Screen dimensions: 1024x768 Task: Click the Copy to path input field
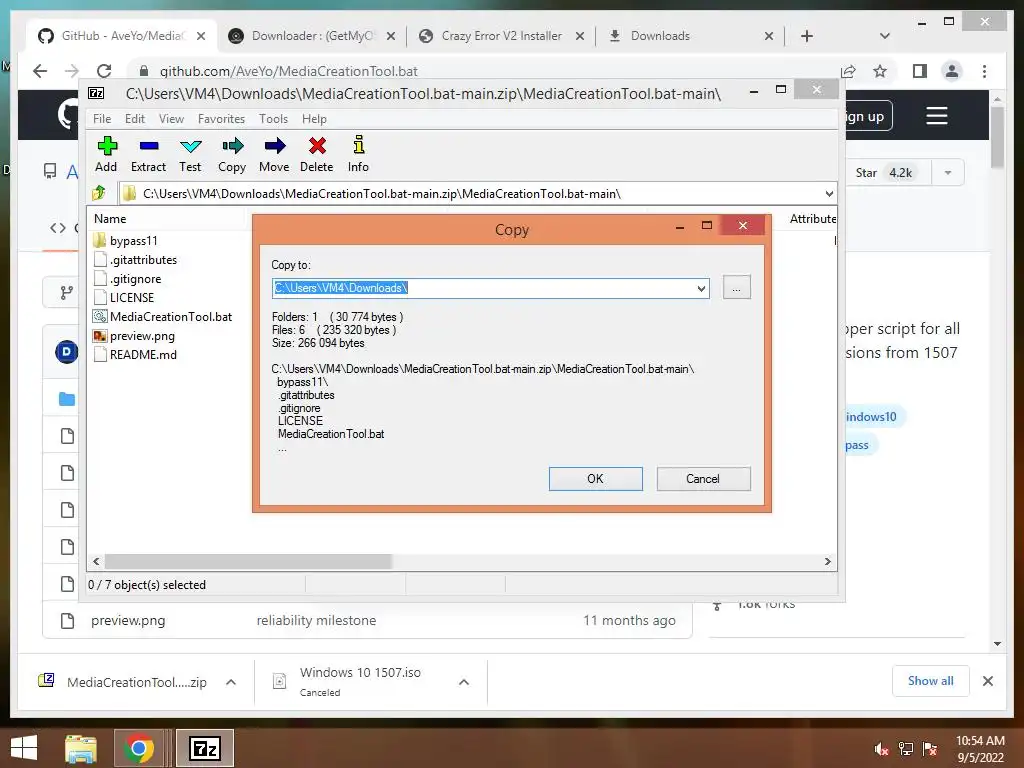[483, 288]
